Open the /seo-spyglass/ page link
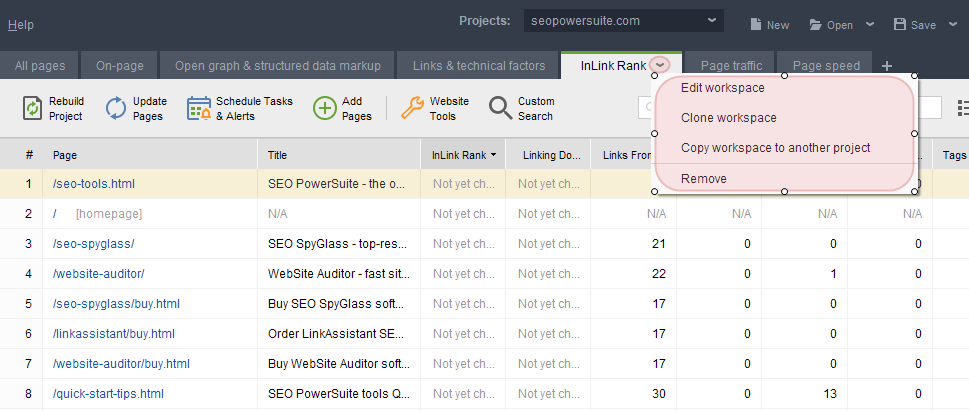Screen dimensions: 969x411 pyautogui.click(x=94, y=244)
